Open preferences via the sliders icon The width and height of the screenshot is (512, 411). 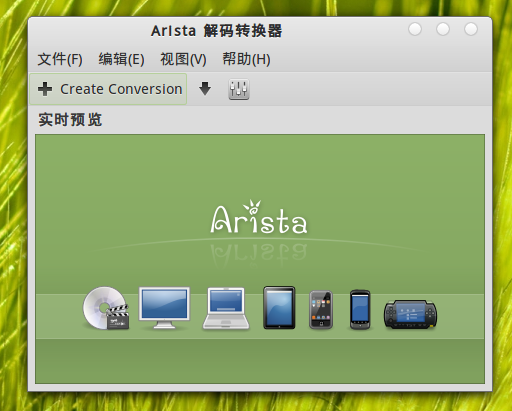tap(239, 89)
